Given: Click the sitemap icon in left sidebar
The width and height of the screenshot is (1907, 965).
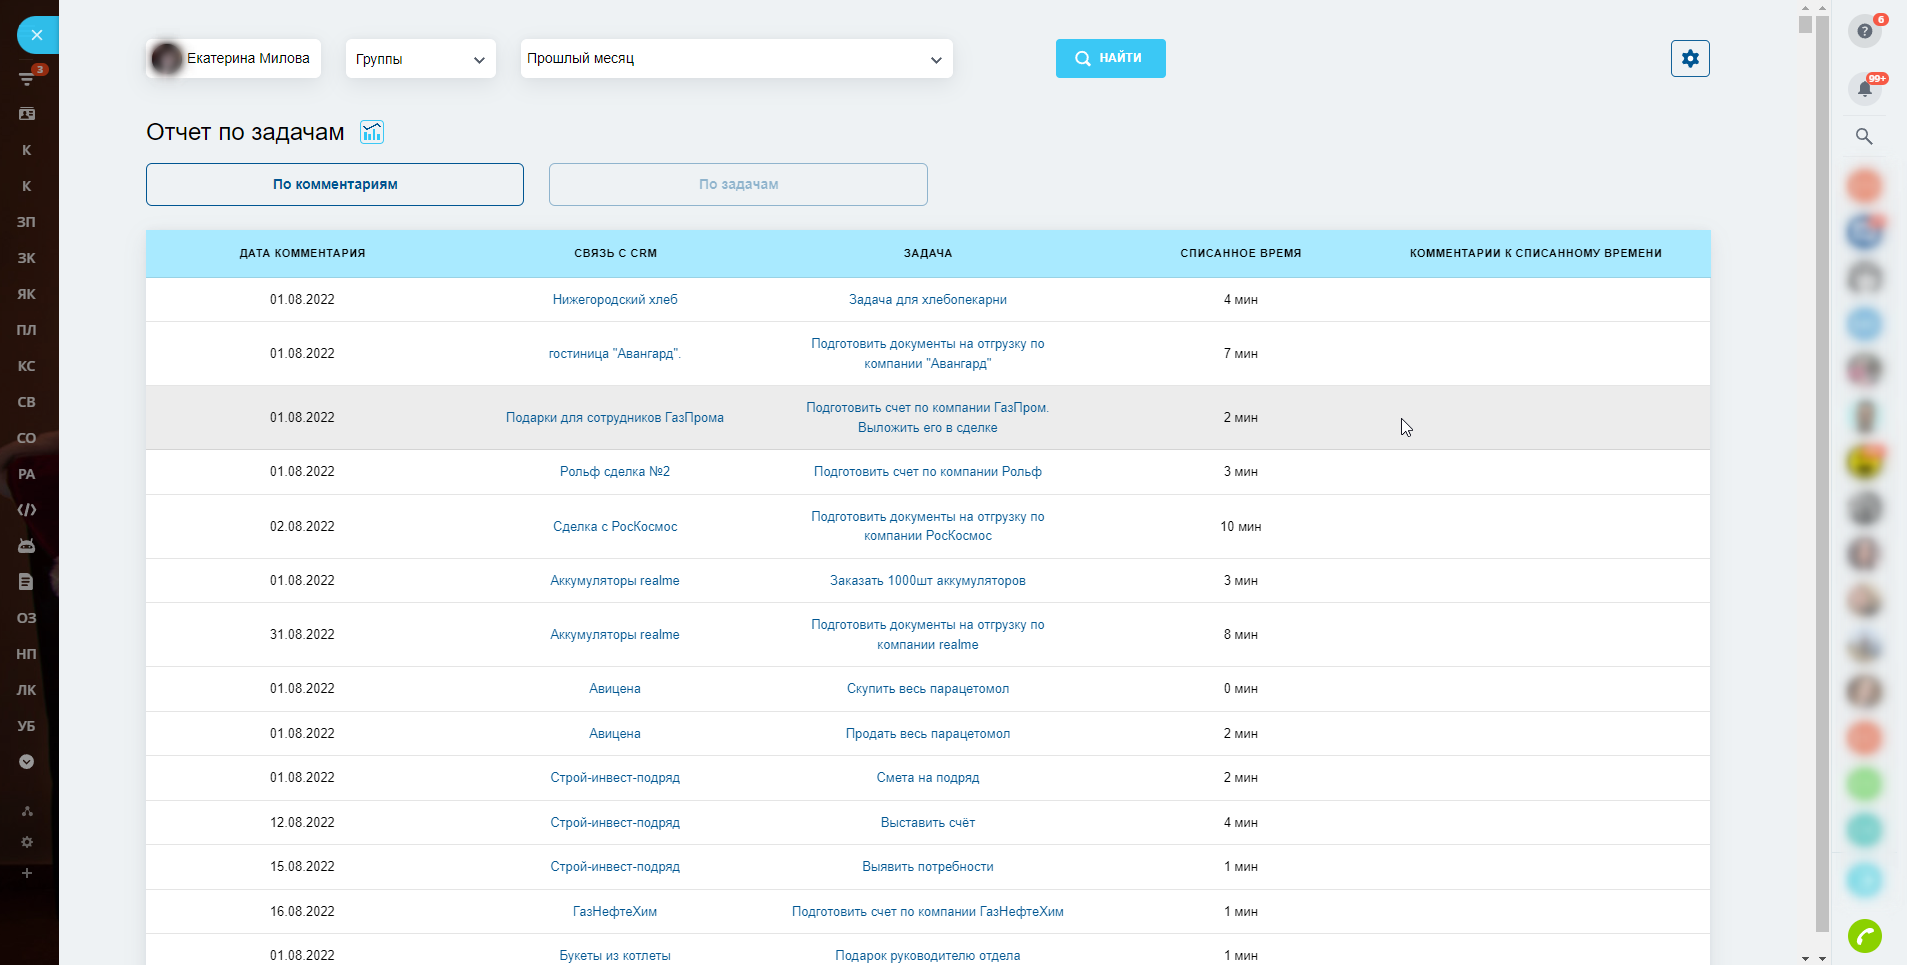Looking at the screenshot, I should pyautogui.click(x=27, y=811).
